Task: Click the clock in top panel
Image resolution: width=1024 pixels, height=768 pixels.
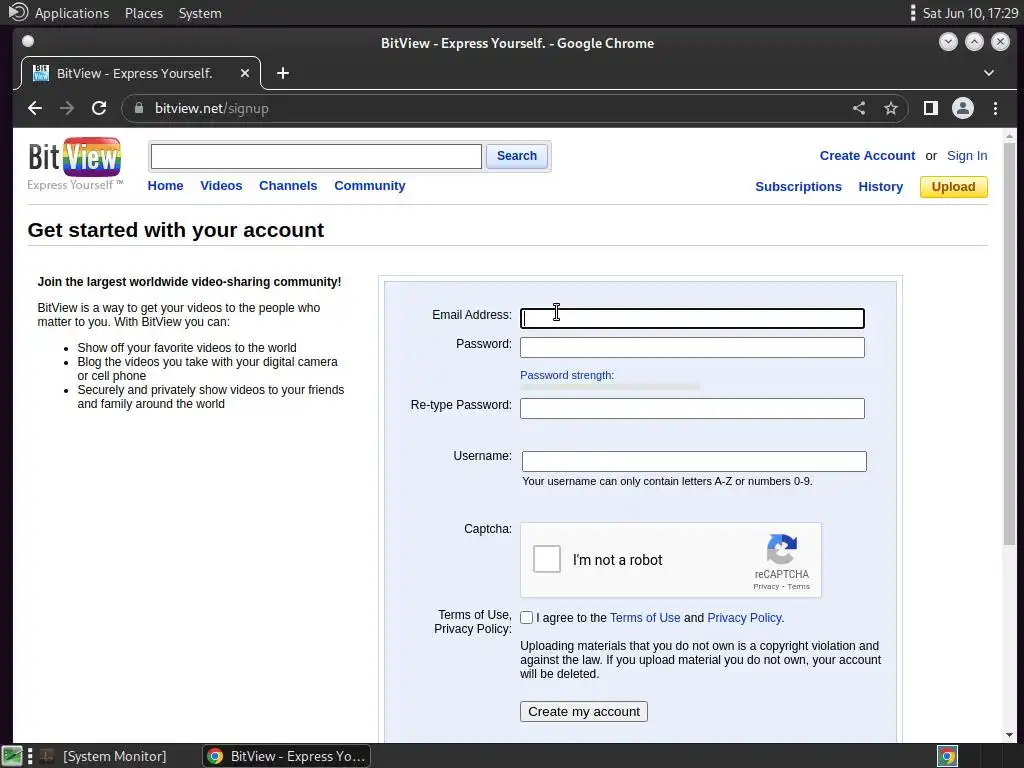Action: pyautogui.click(x=970, y=13)
